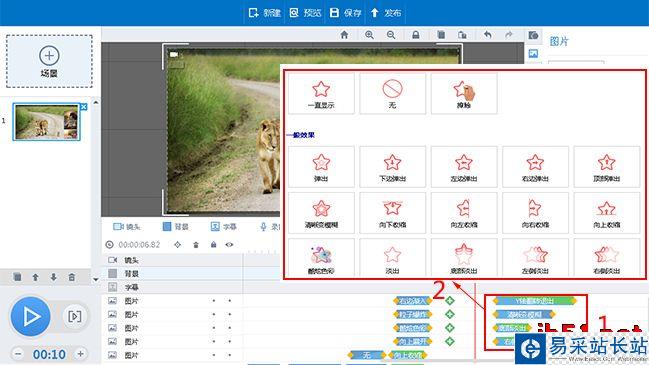Select scene 1 thumbnail with lion
The width and height of the screenshot is (649, 365).
(x=46, y=122)
